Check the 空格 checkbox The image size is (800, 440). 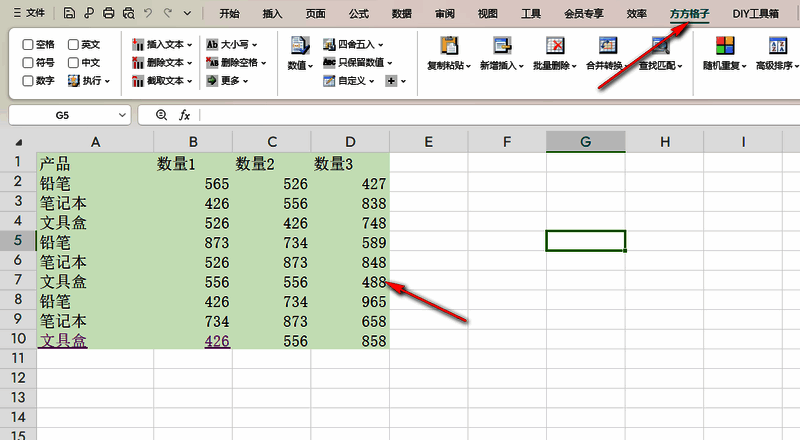click(28, 45)
